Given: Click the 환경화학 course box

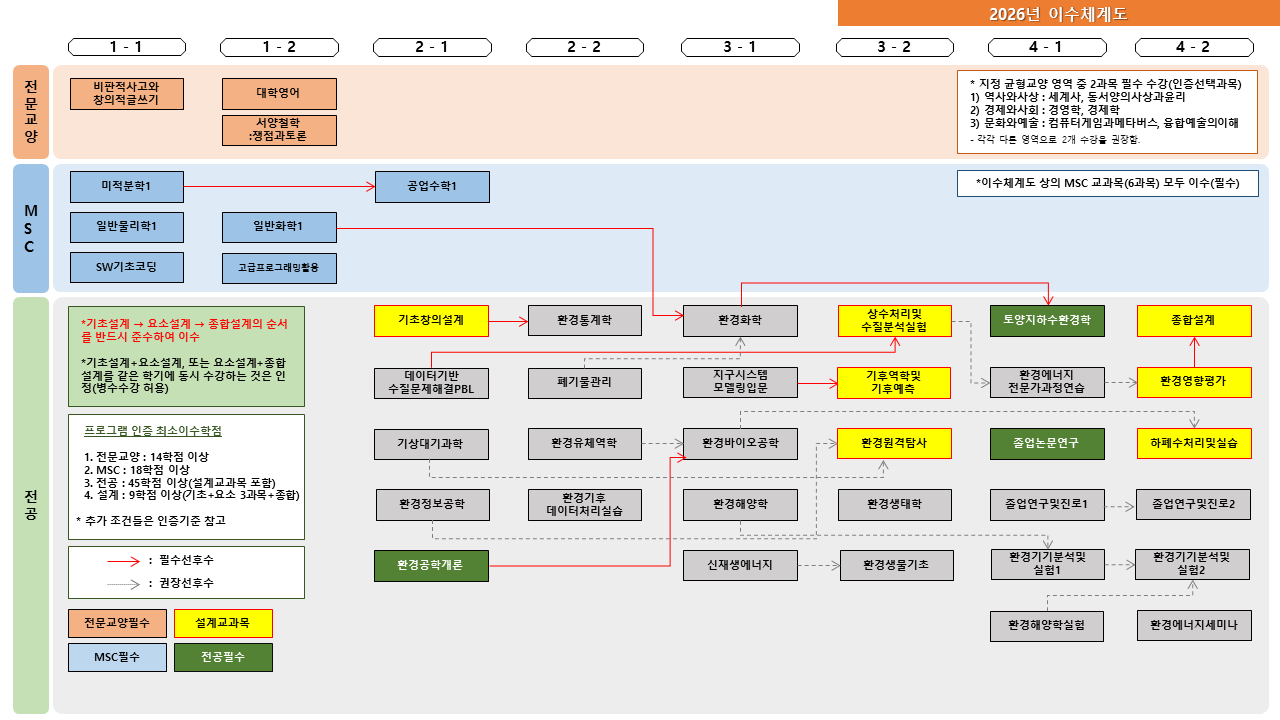Looking at the screenshot, I should 740,321.
